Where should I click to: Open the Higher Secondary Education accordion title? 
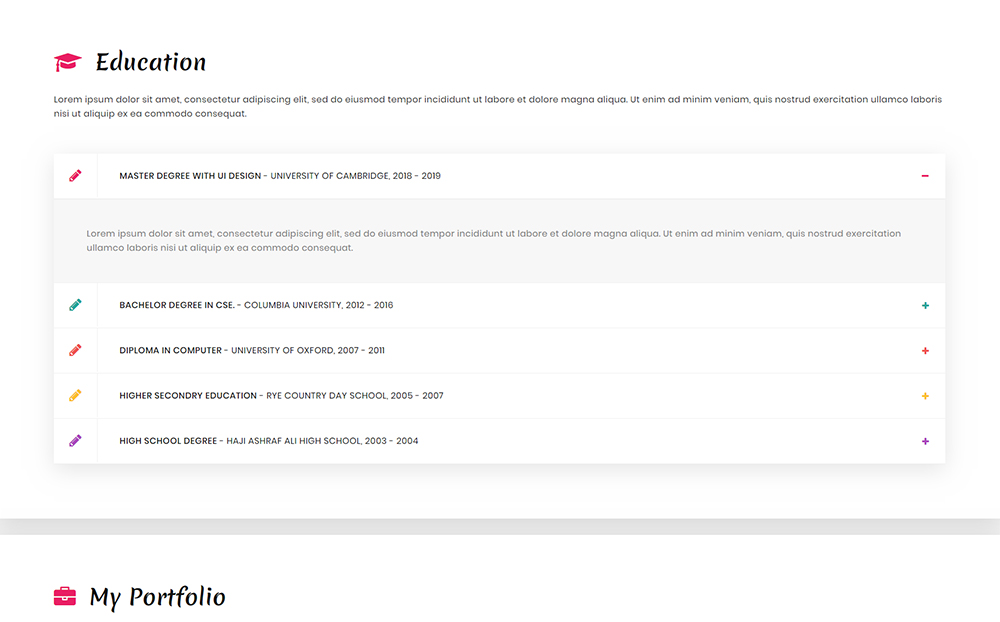point(281,396)
